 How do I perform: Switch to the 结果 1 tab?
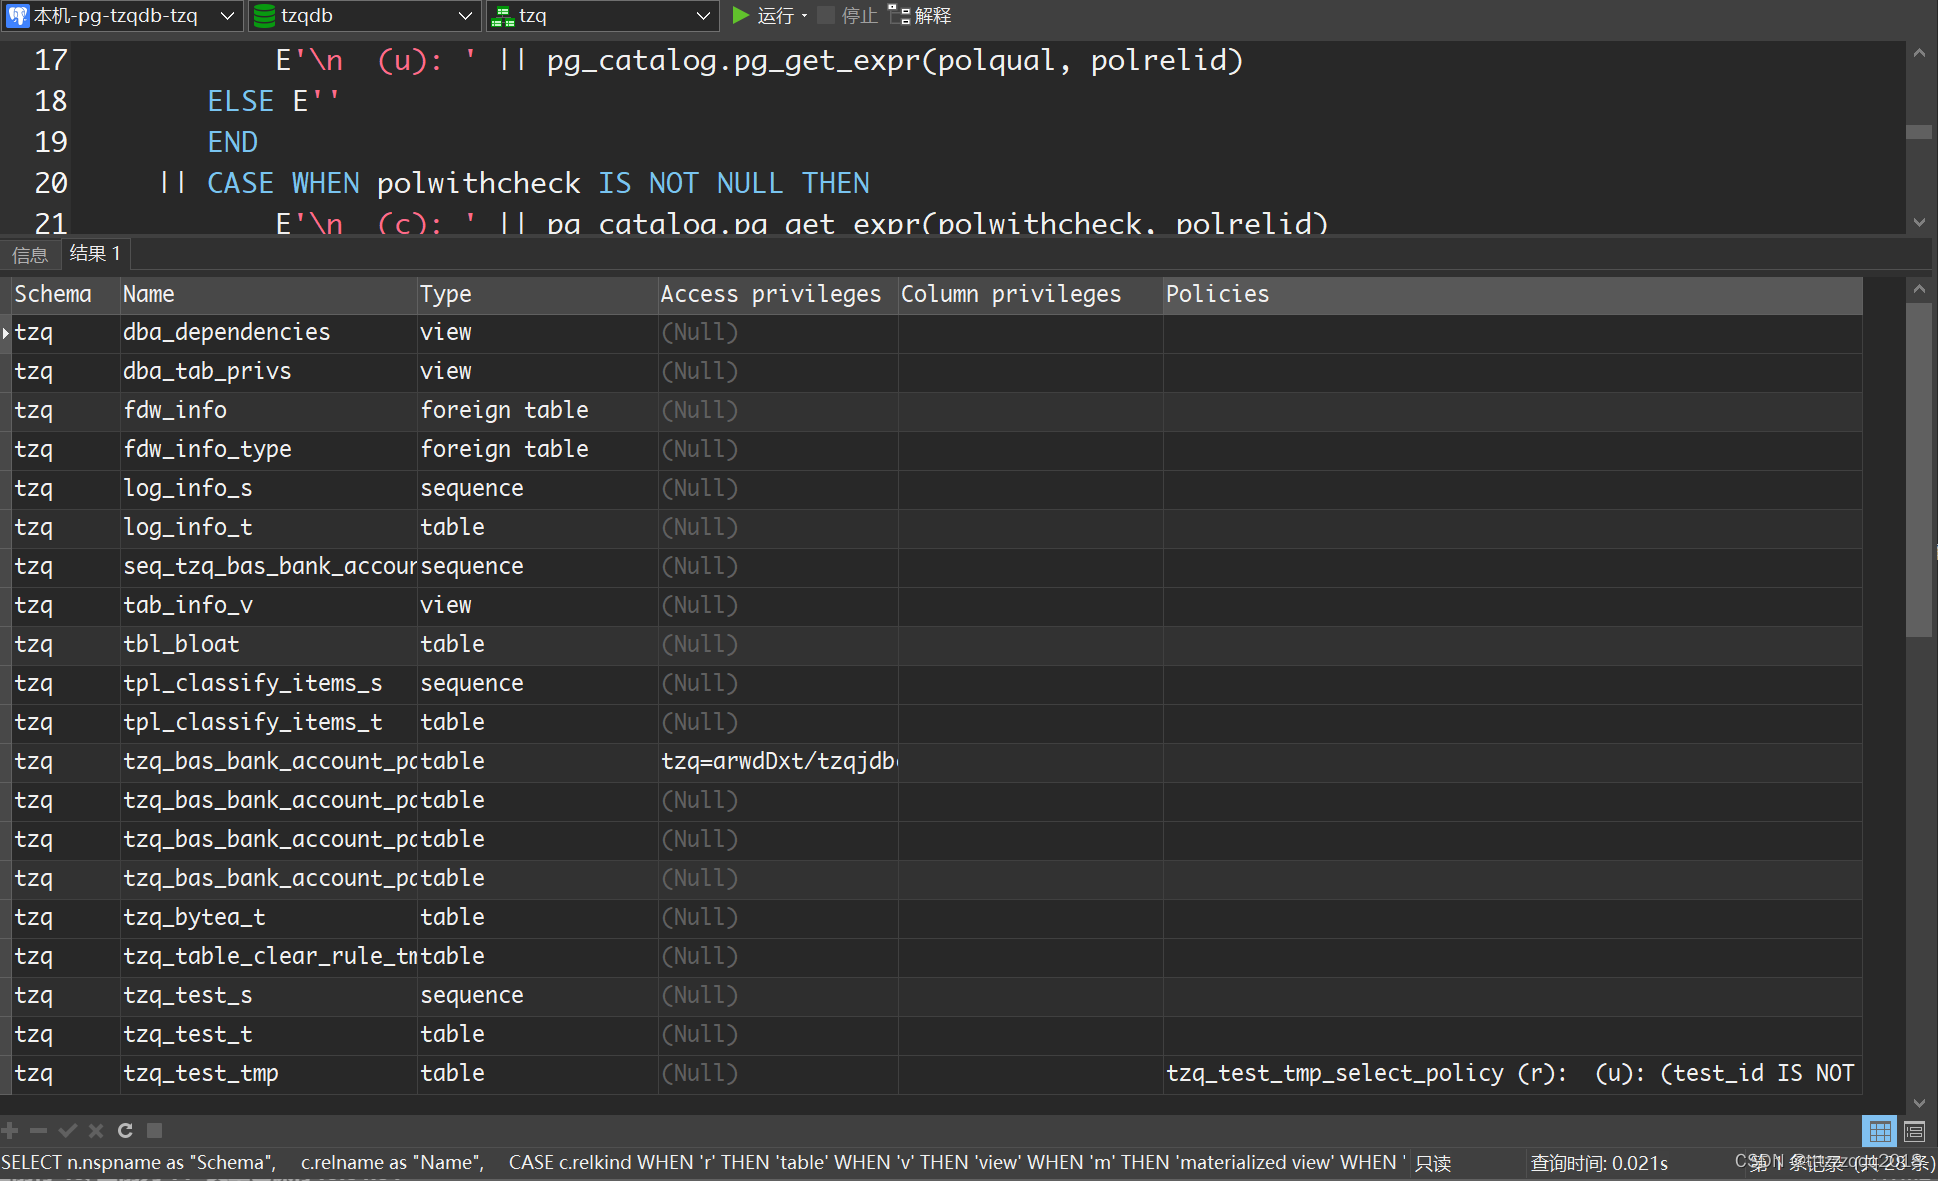pos(94,253)
